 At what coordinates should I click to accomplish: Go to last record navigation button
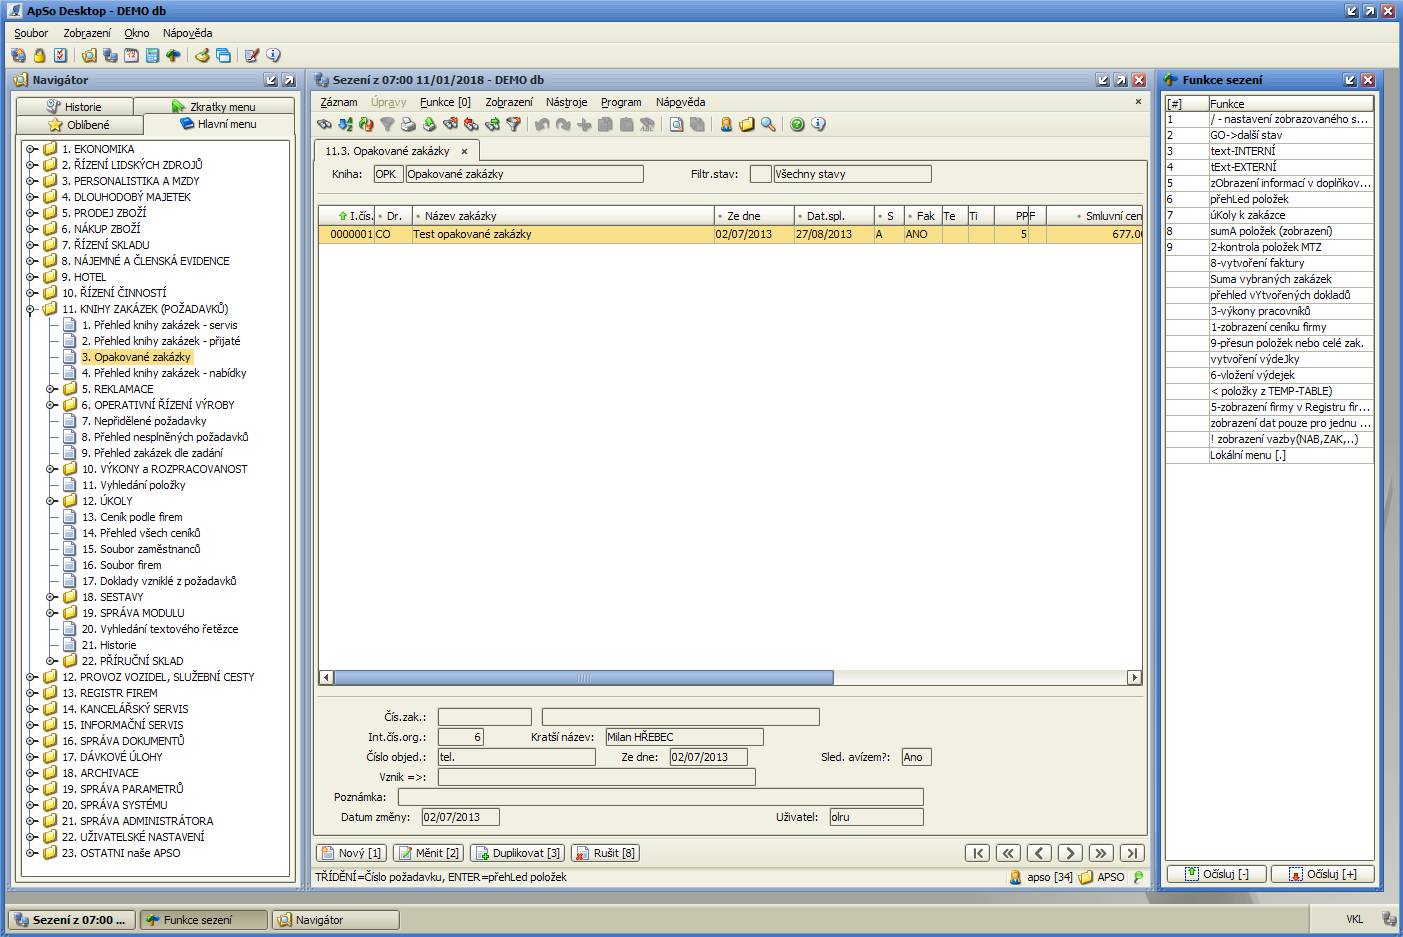click(x=1131, y=853)
